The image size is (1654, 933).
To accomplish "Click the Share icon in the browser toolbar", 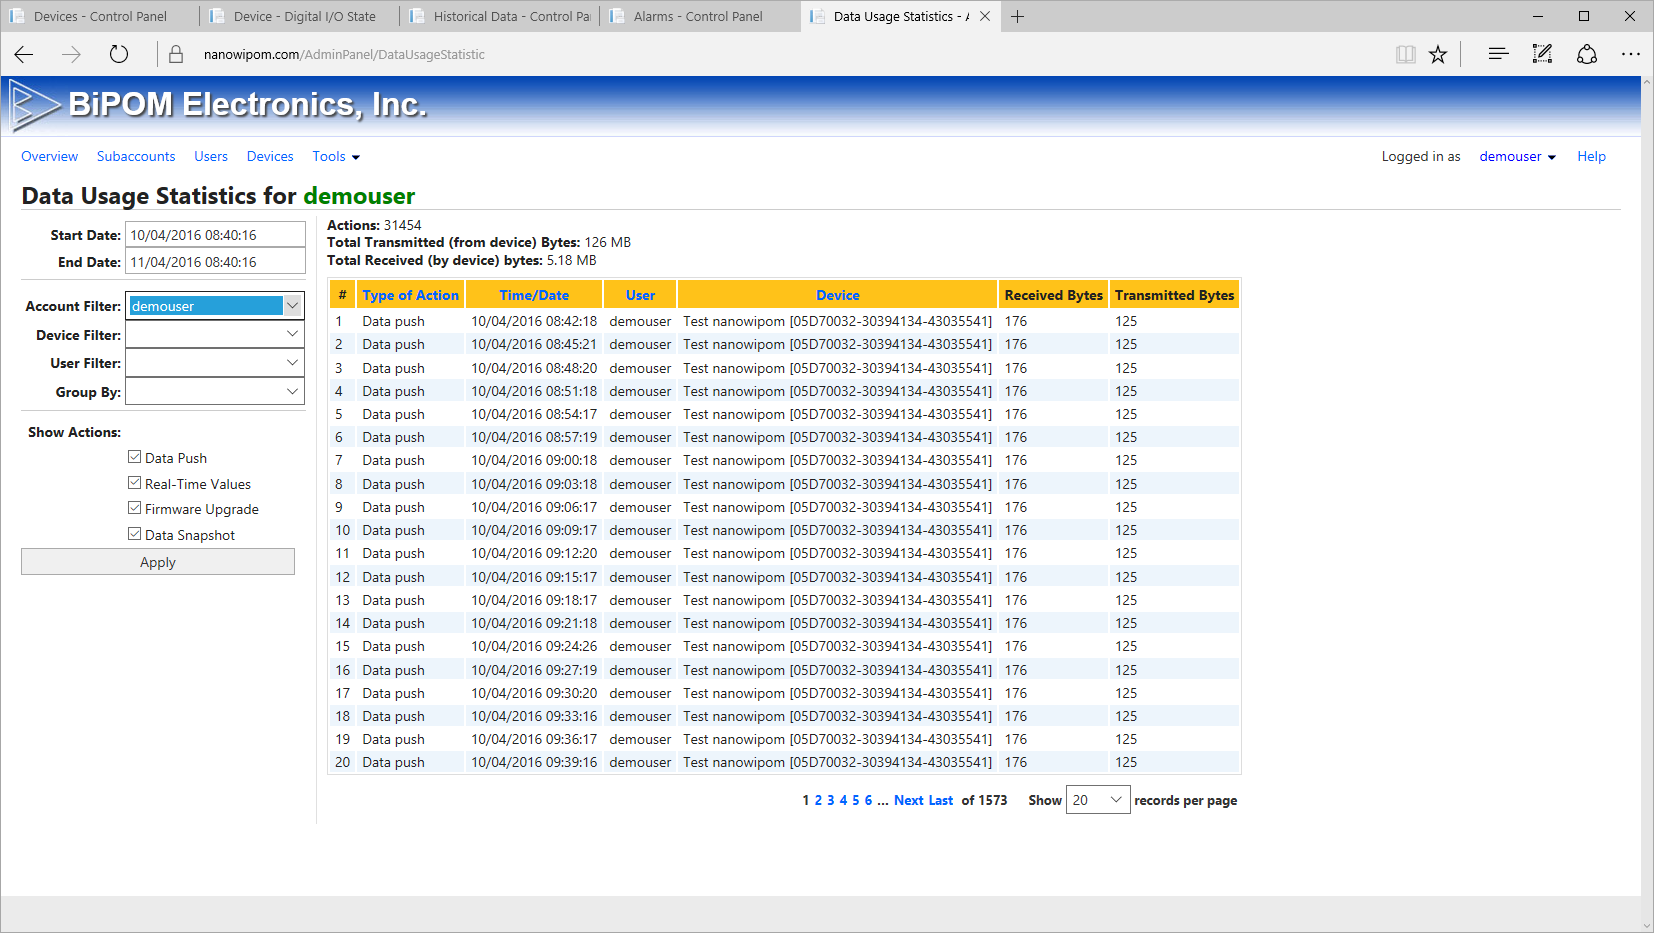I will point(1587,54).
